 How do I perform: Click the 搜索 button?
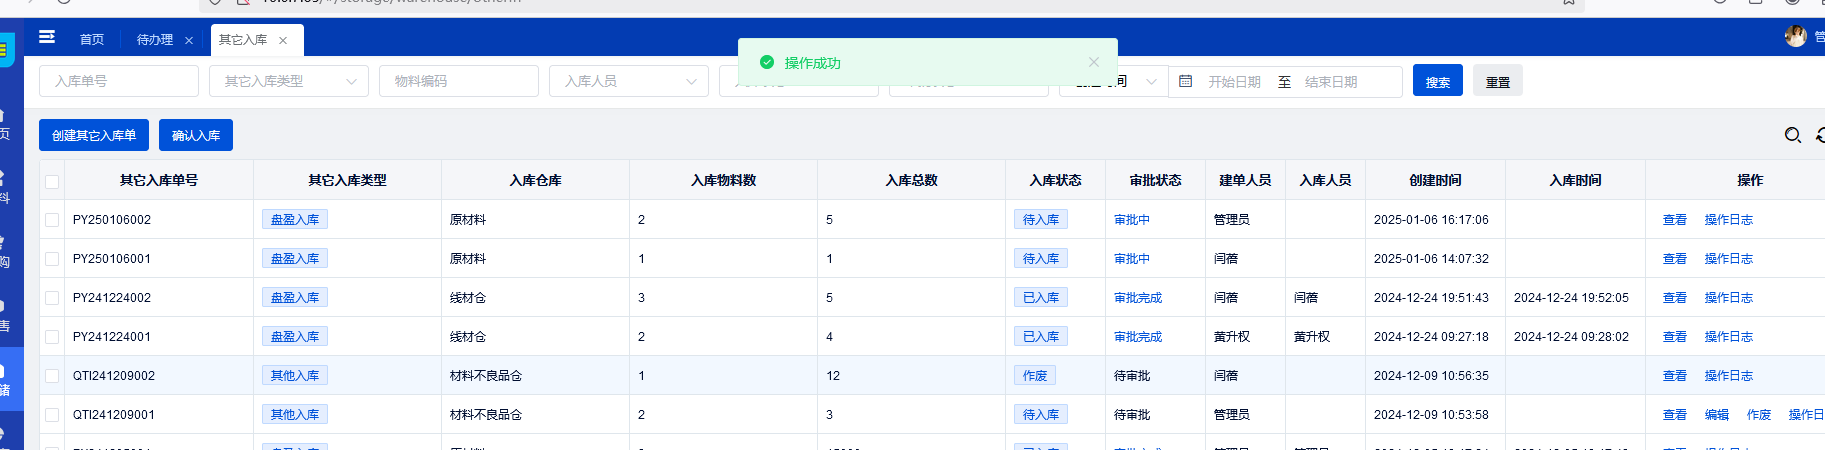coord(1438,81)
